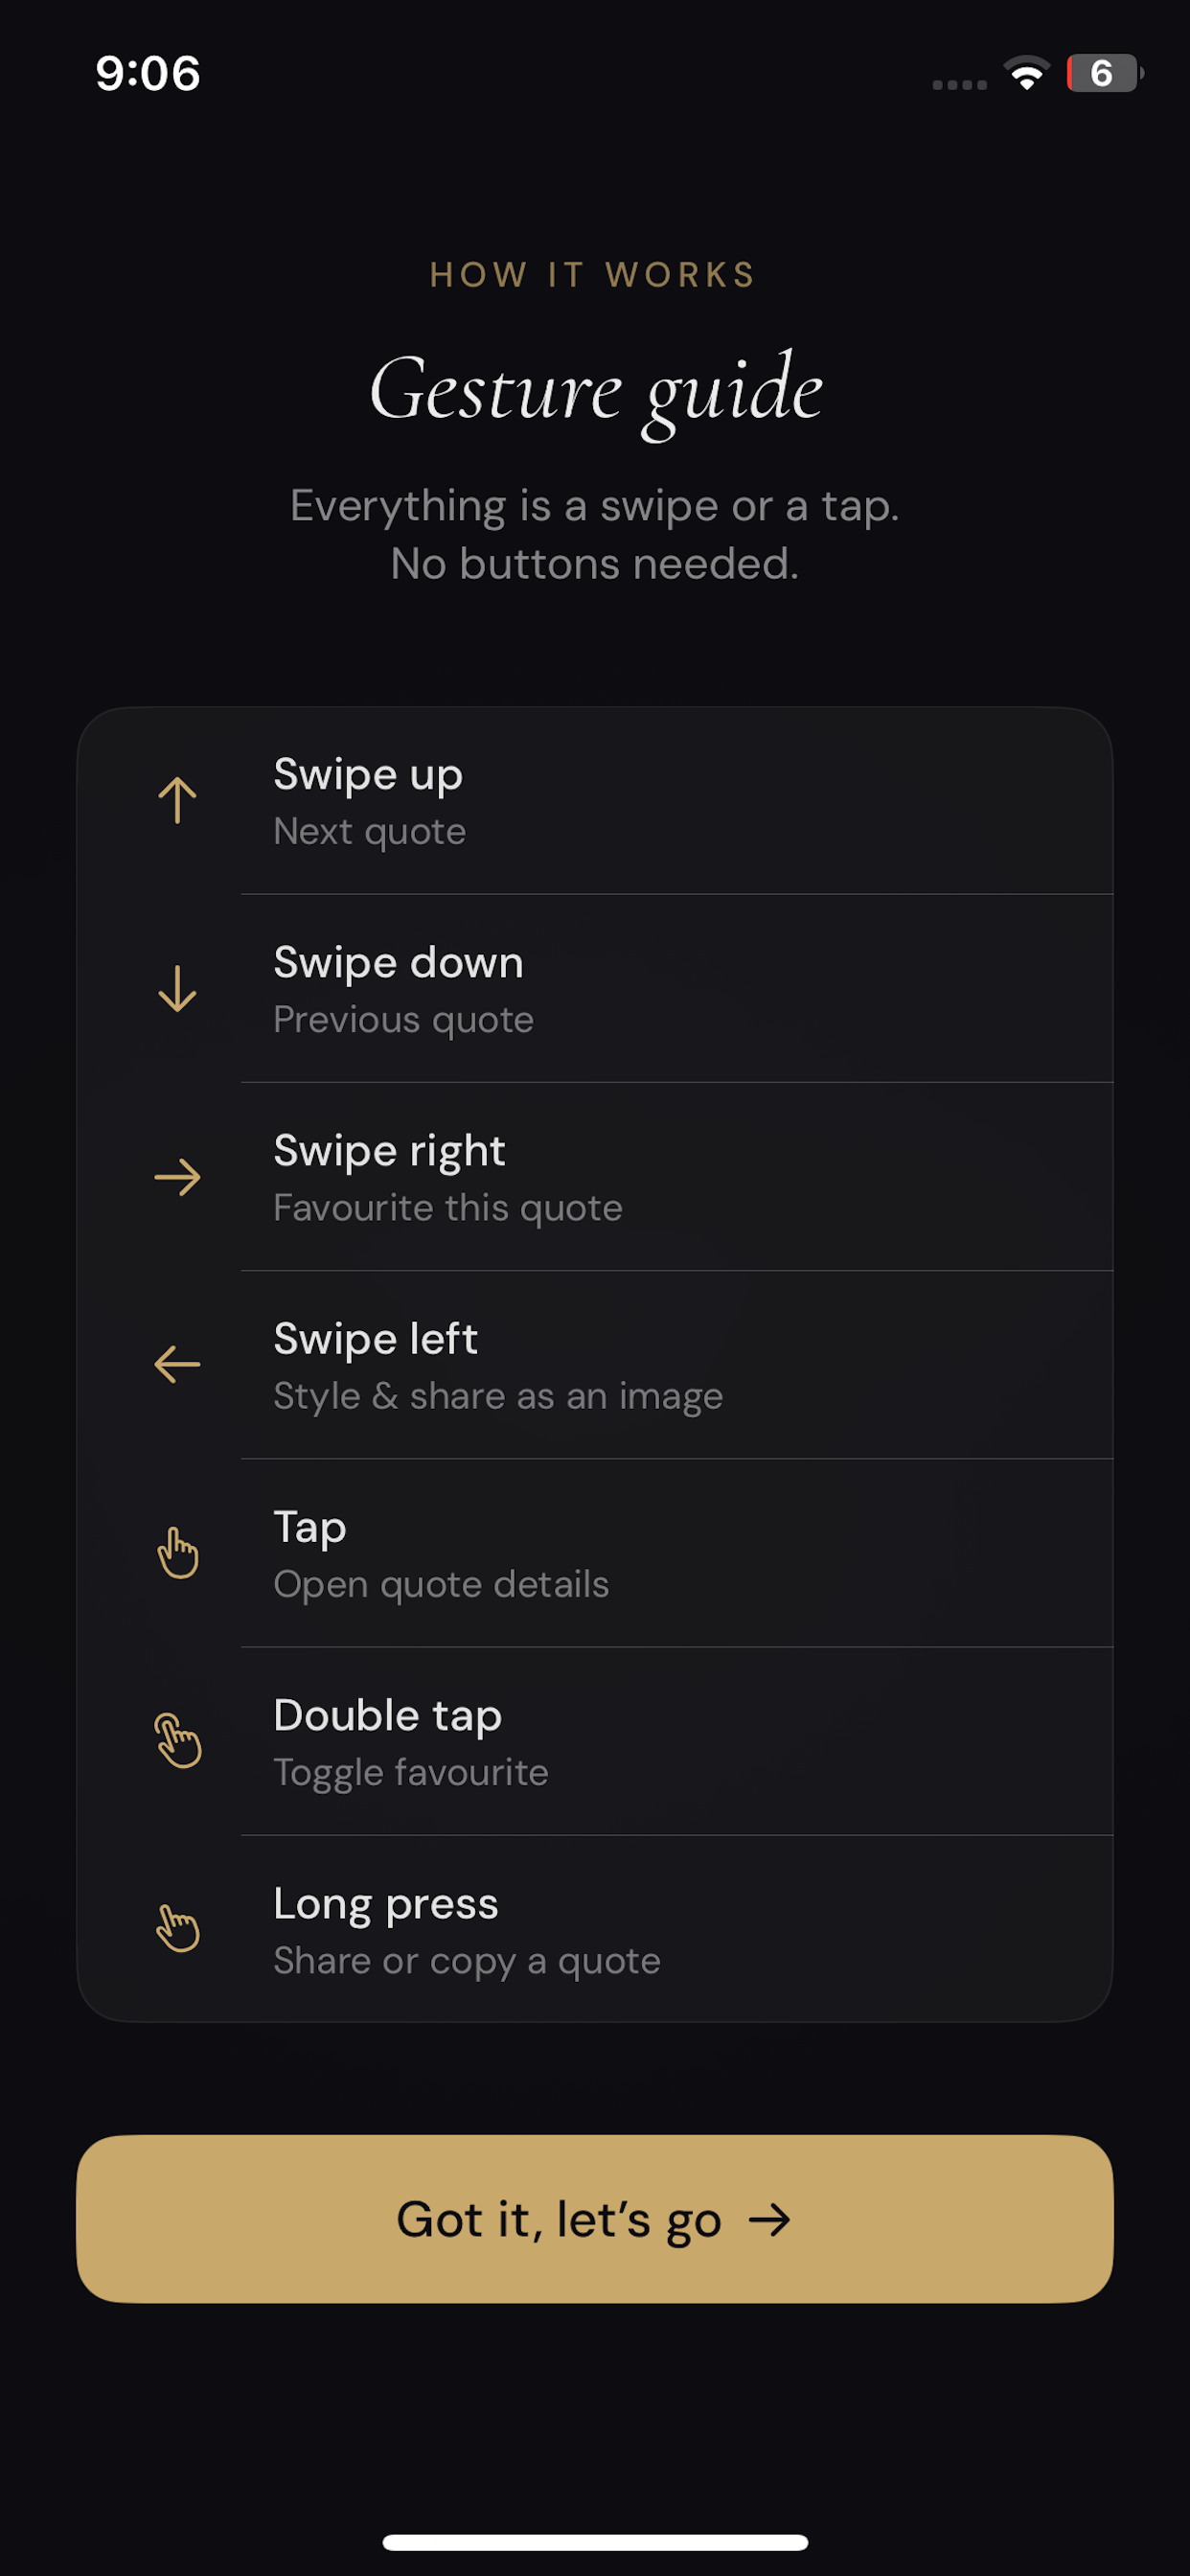Tap the single-finger Tap gesture icon
The height and width of the screenshot is (2576, 1190).
click(x=178, y=1553)
